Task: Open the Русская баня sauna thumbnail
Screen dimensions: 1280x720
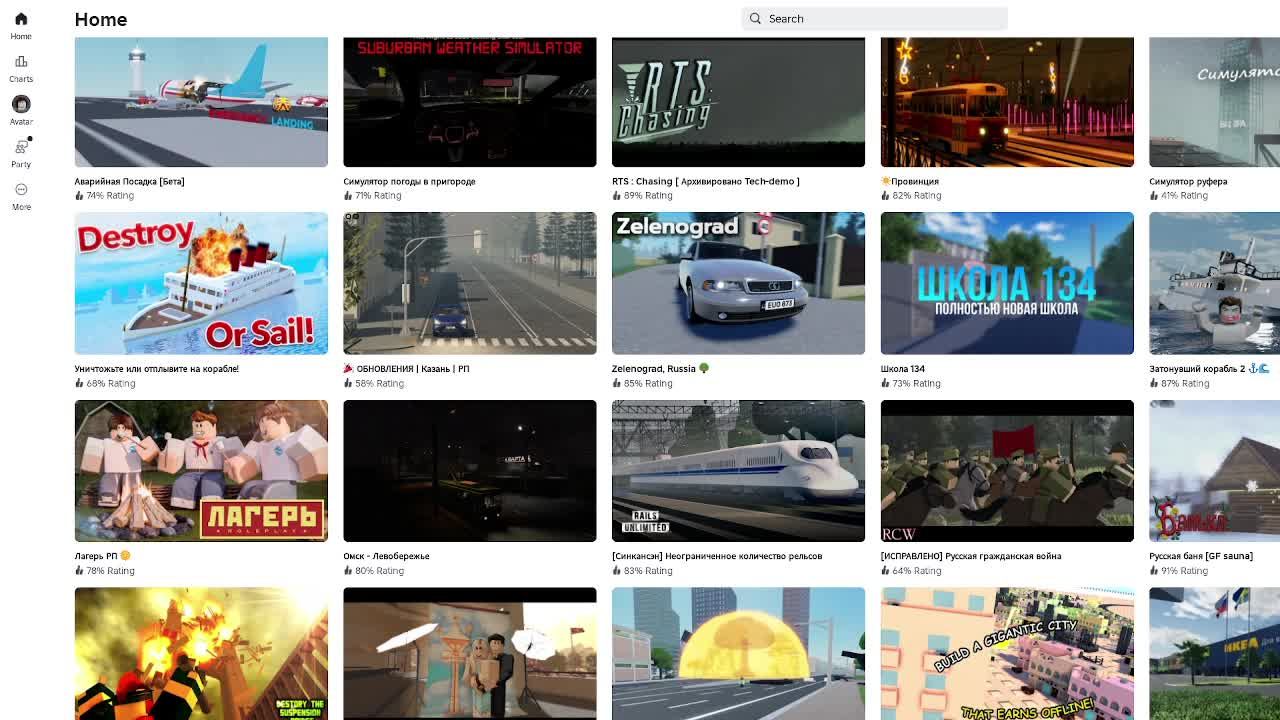Action: coord(1214,471)
